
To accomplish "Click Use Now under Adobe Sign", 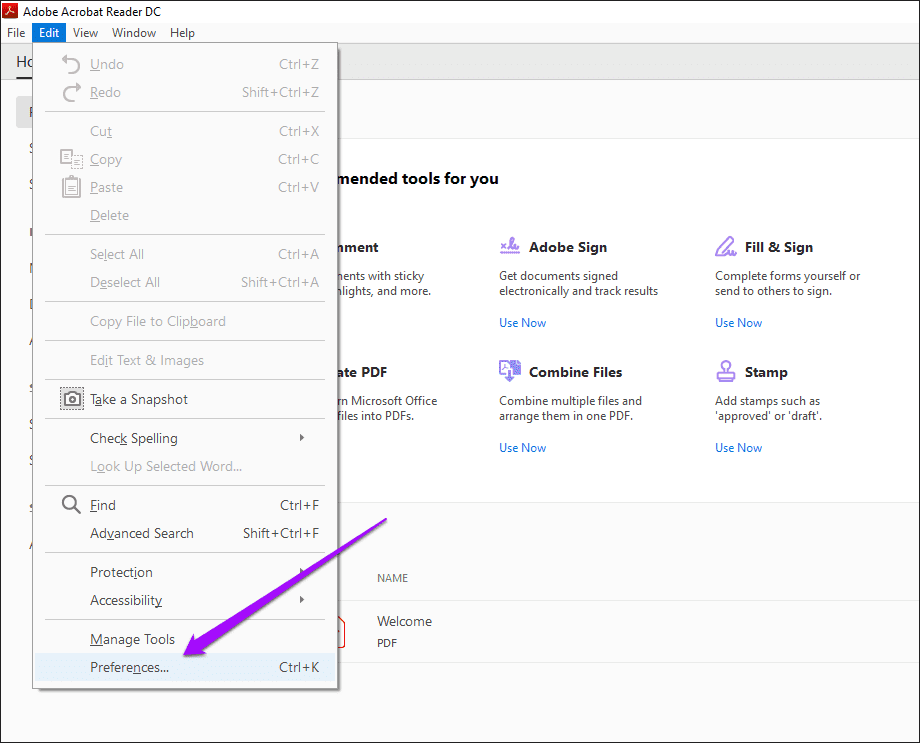I will (522, 323).
